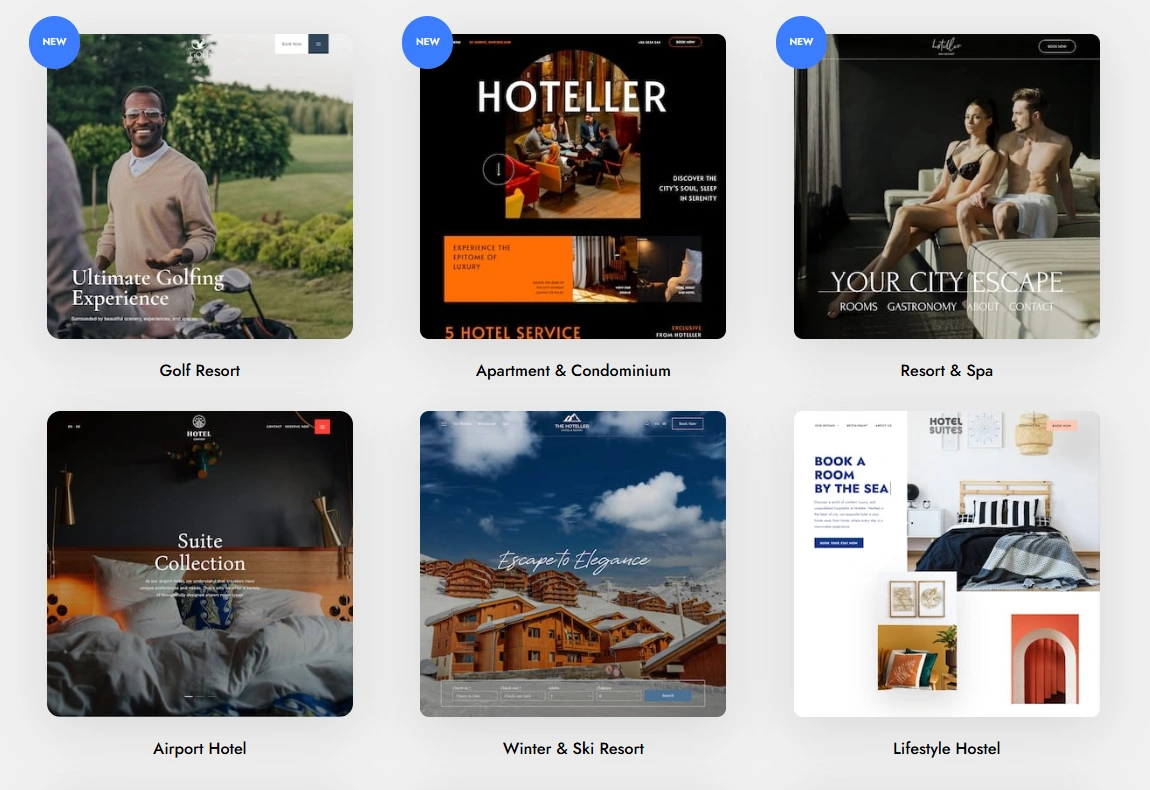
Task: Click the circled down-arrow icon in Hoteller preview
Action: click(x=498, y=169)
